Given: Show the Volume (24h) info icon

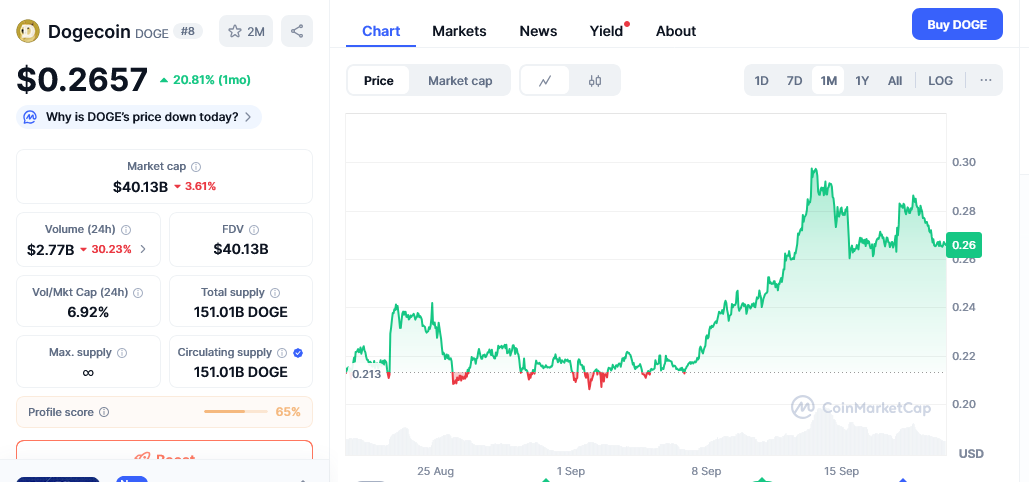Looking at the screenshot, I should point(126,230).
